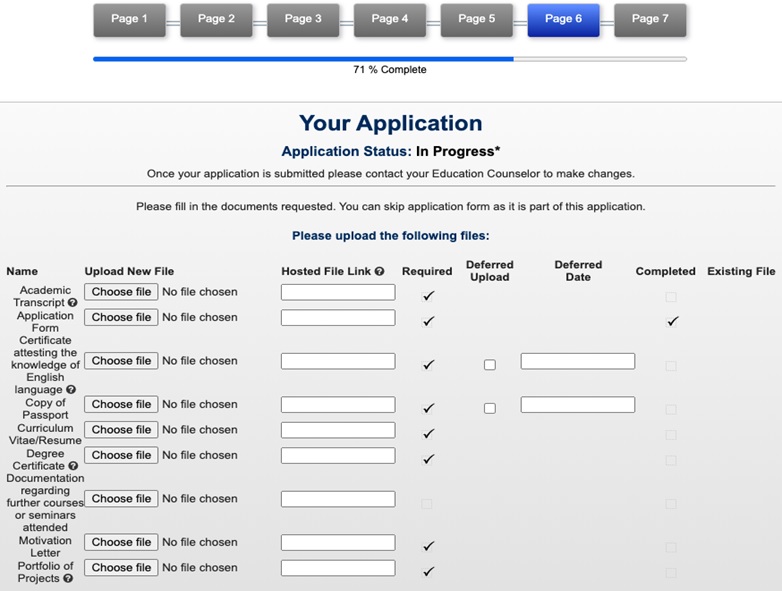Enable Deferred Upload for Copy of Passport
Screen dimensions: 782x591
(490, 408)
